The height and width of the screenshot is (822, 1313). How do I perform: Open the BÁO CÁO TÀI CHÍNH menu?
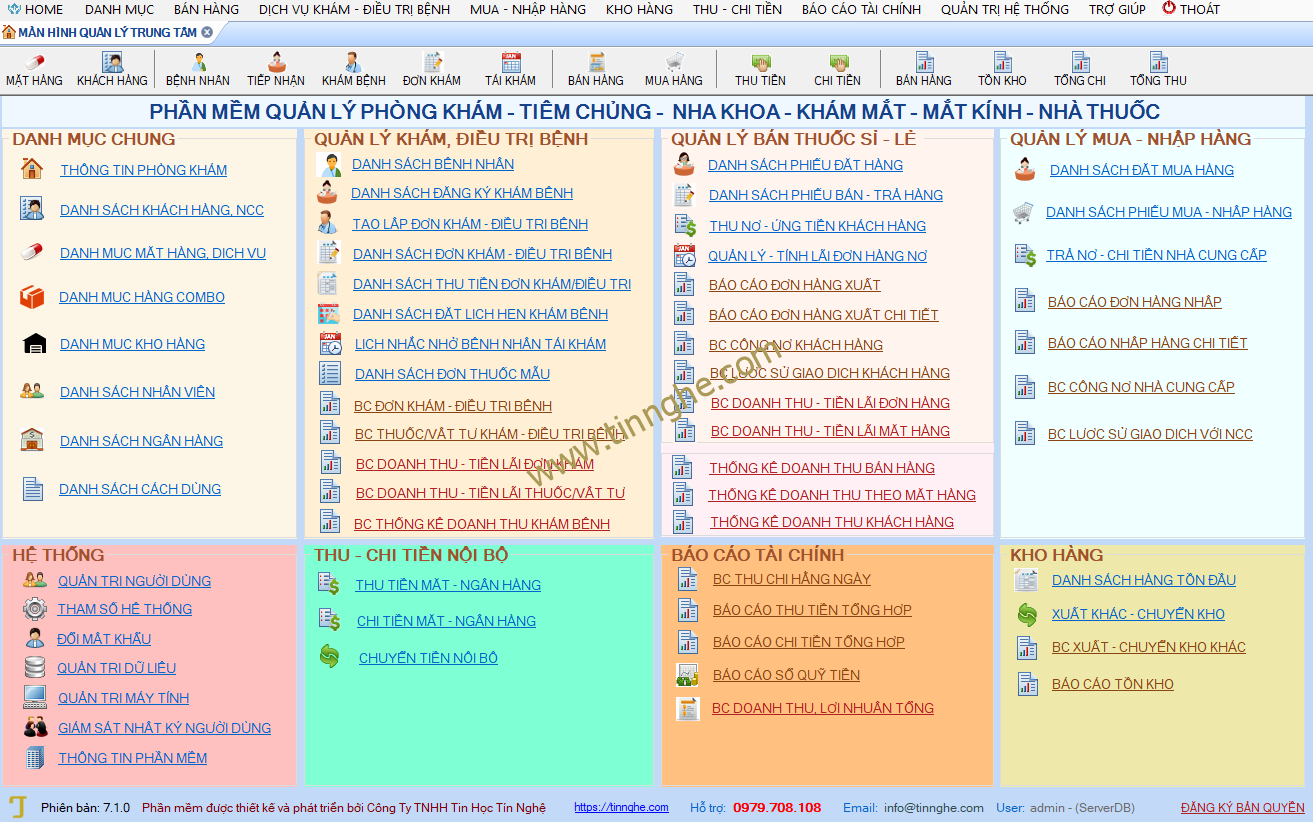click(861, 9)
